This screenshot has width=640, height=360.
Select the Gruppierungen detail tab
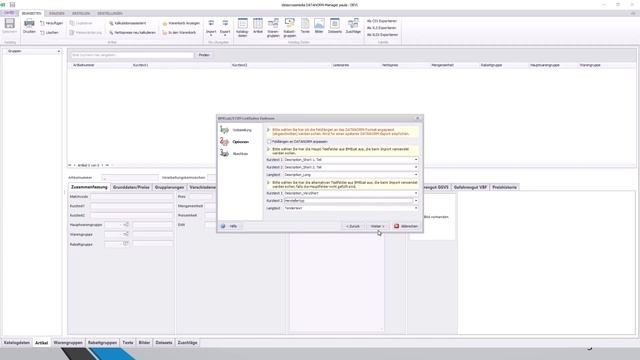click(x=169, y=187)
